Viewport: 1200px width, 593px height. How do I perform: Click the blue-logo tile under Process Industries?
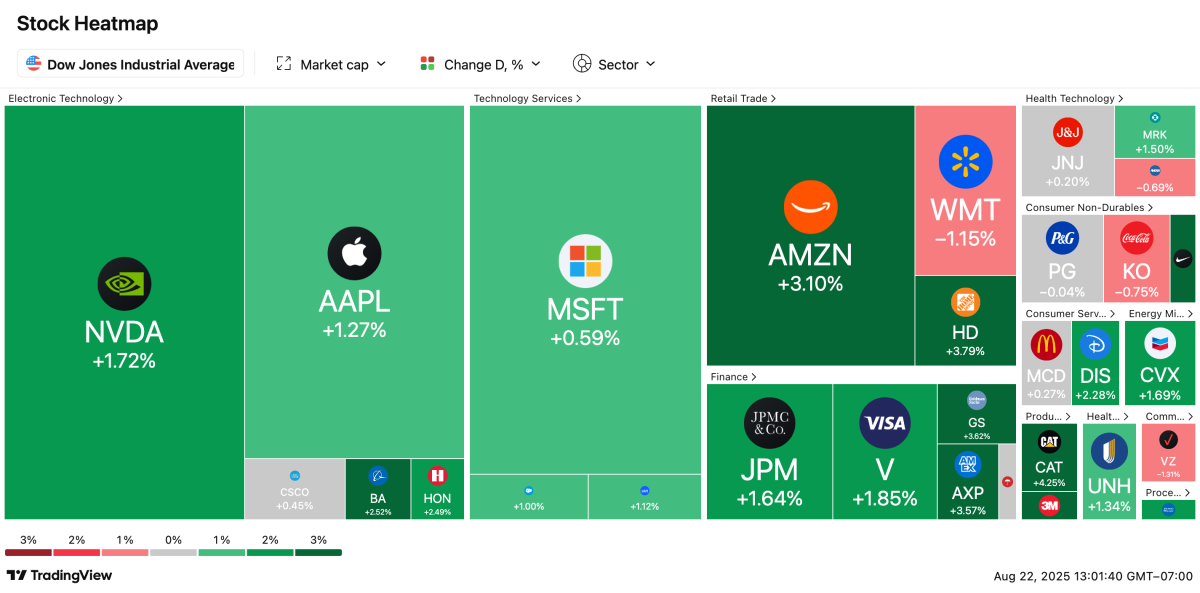[1168, 510]
